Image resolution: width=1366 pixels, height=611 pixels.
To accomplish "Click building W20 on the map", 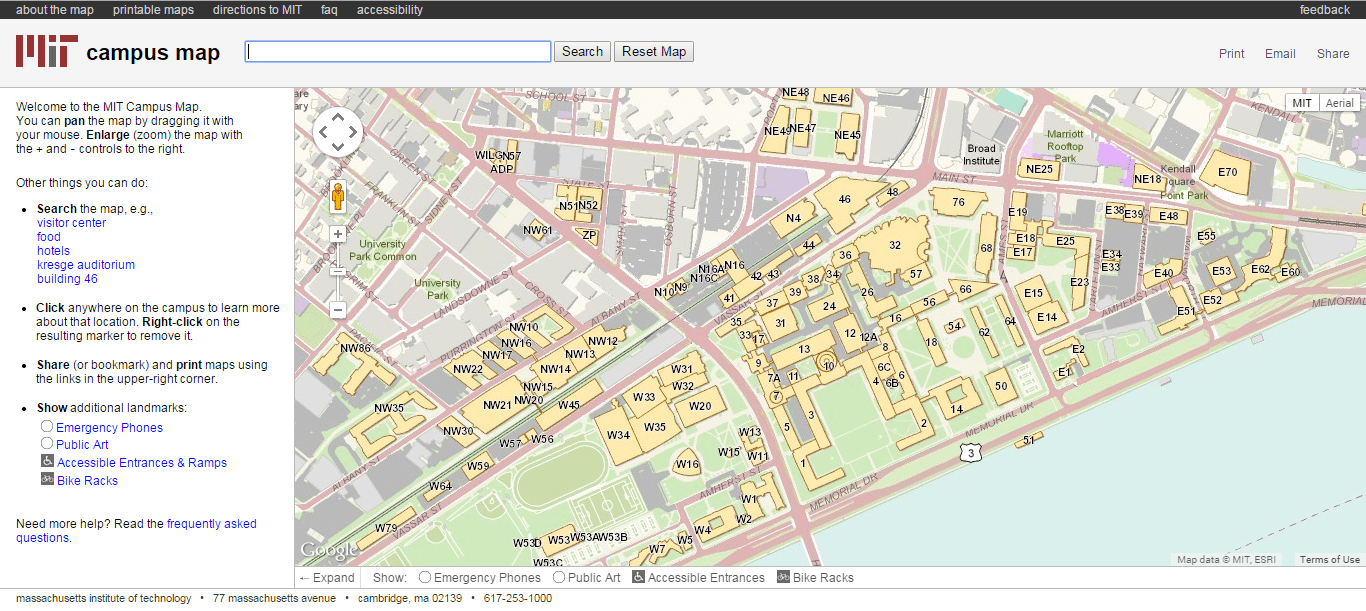I will coord(699,406).
